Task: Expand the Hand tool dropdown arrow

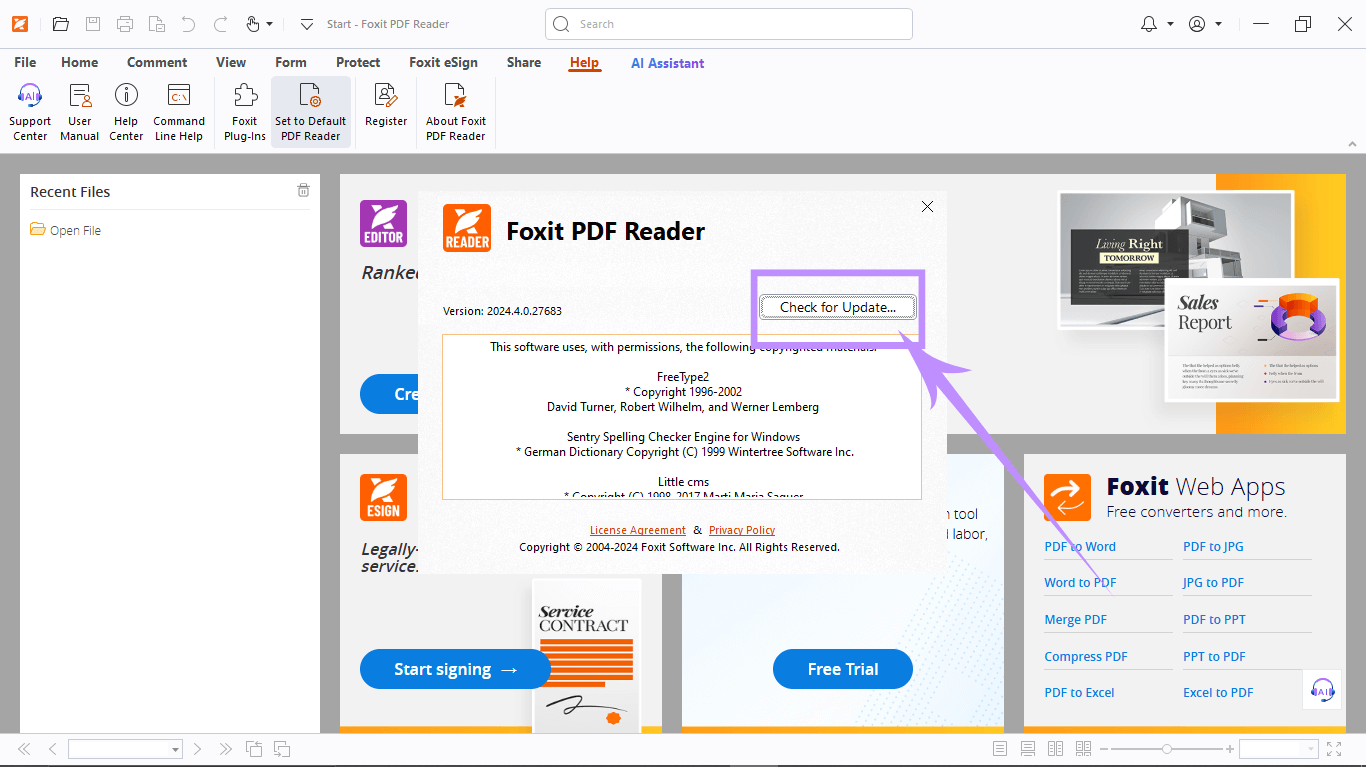Action: (269, 24)
